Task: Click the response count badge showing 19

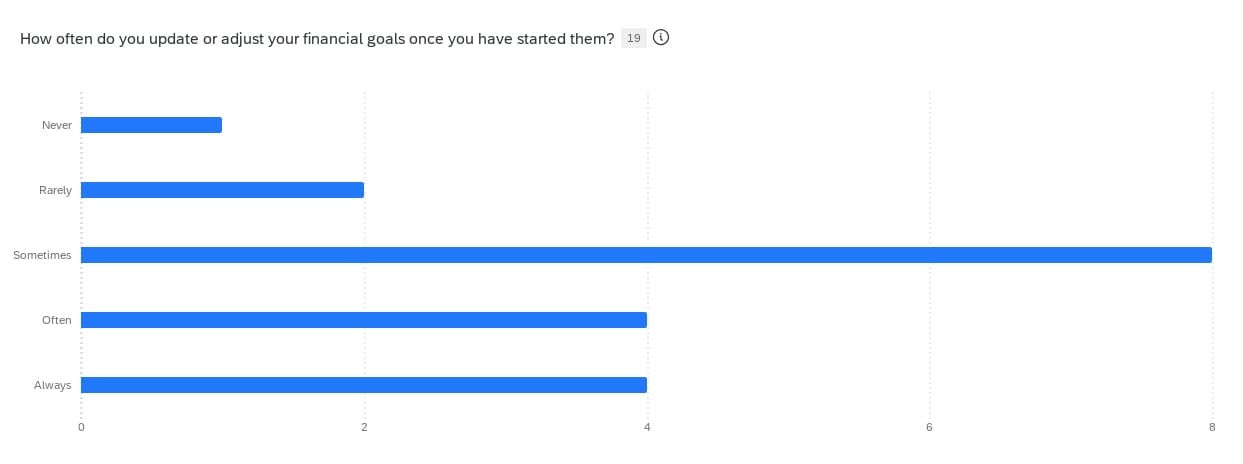Action: 634,38
